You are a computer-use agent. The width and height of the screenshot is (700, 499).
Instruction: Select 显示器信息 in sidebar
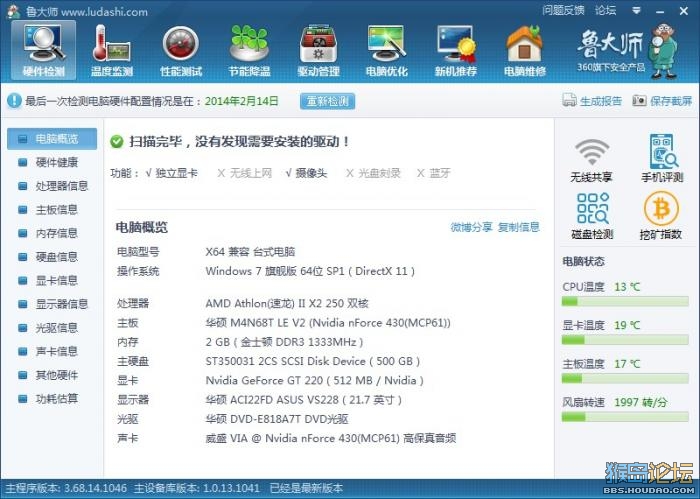pos(52,304)
